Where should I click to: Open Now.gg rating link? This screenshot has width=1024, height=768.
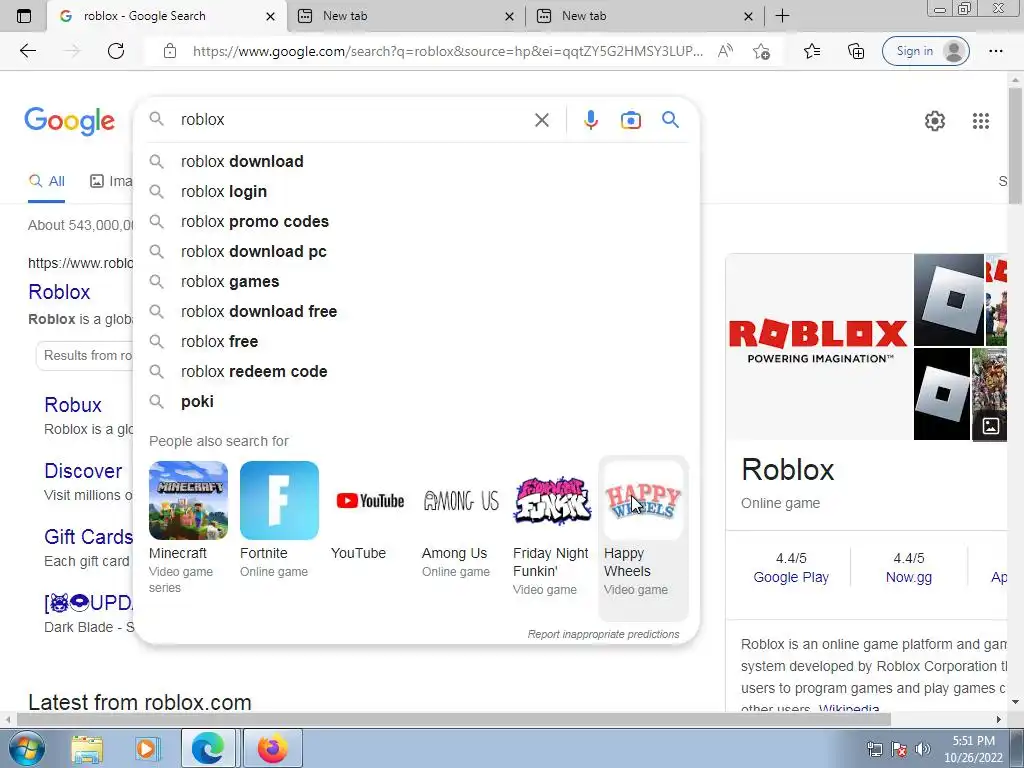[908, 577]
